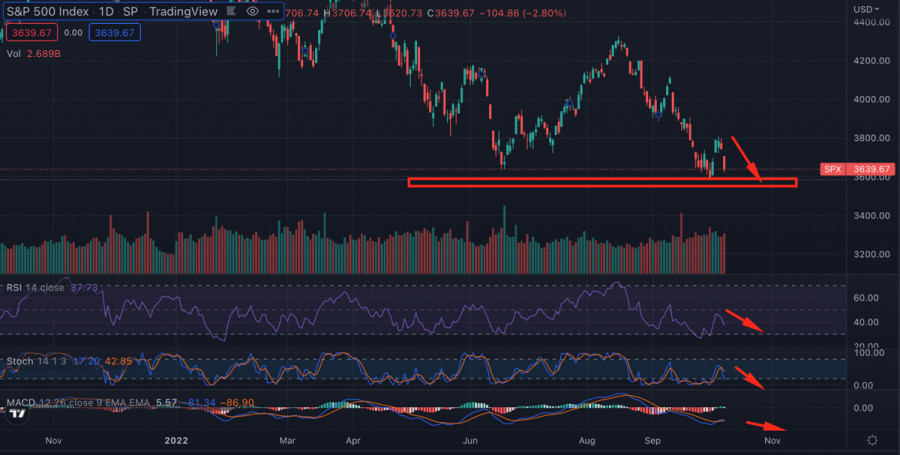Select the red support zone rectangle
The width and height of the screenshot is (900, 455).
602,182
